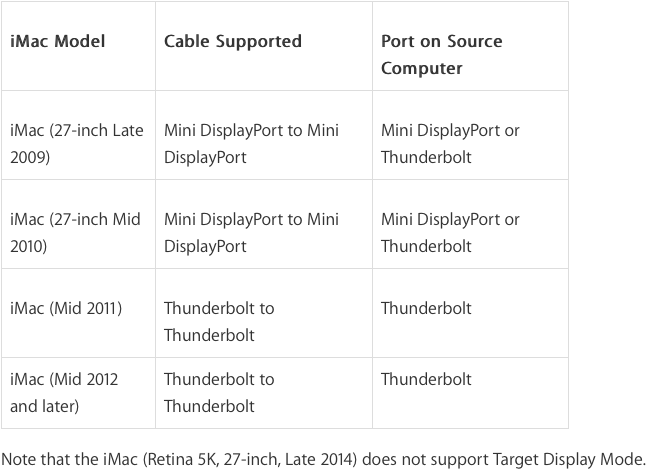Select the iMac (27-inch Late 2009) cell
This screenshot has width=650, height=470.
[x=78, y=135]
